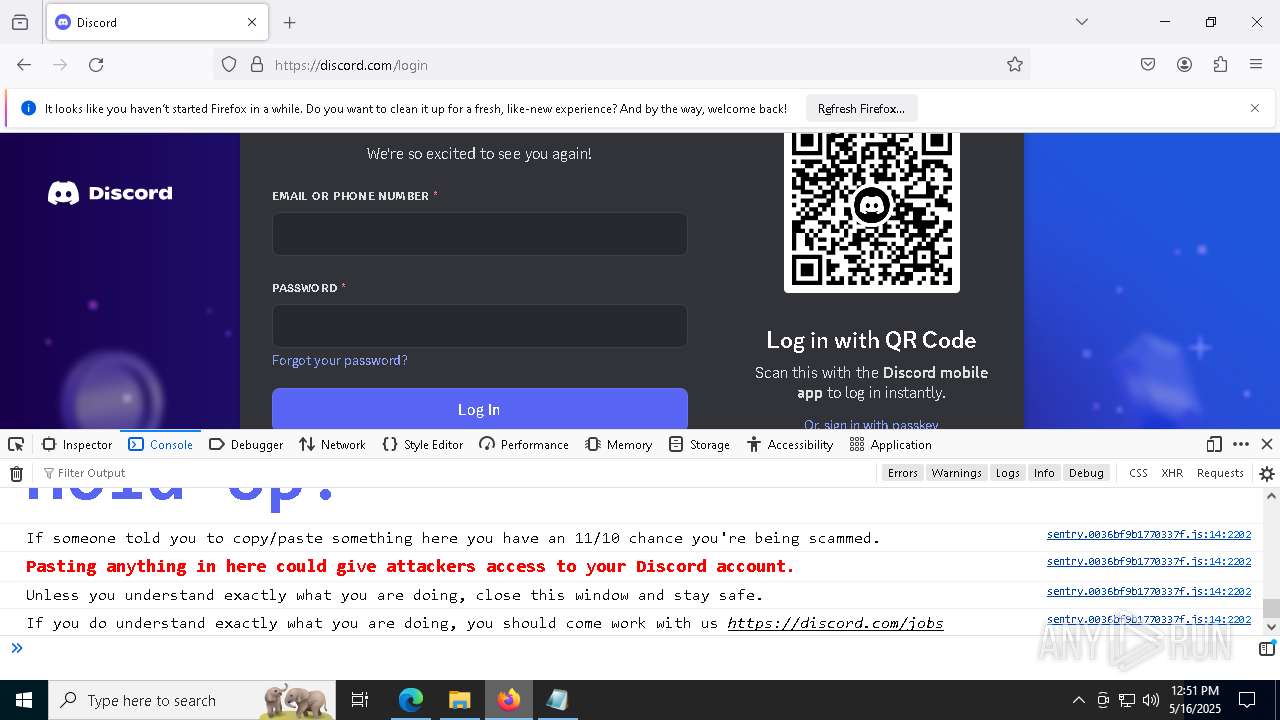Select the Console tab
Viewport: 1280px width, 720px height.
(160, 444)
